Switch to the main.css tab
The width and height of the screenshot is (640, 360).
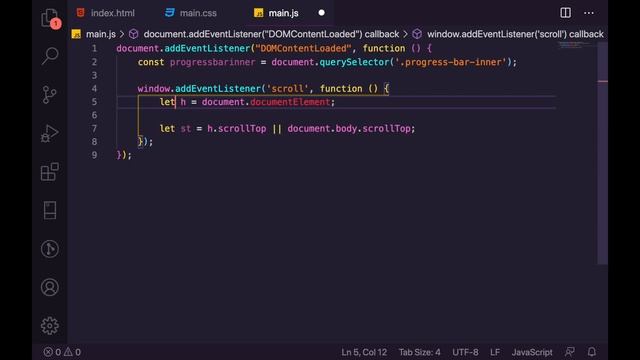click(191, 13)
